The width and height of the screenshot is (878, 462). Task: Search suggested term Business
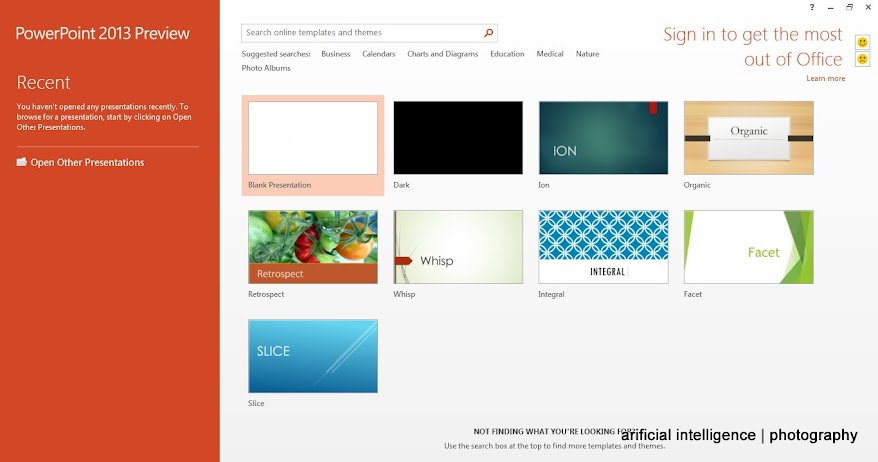[x=335, y=54]
